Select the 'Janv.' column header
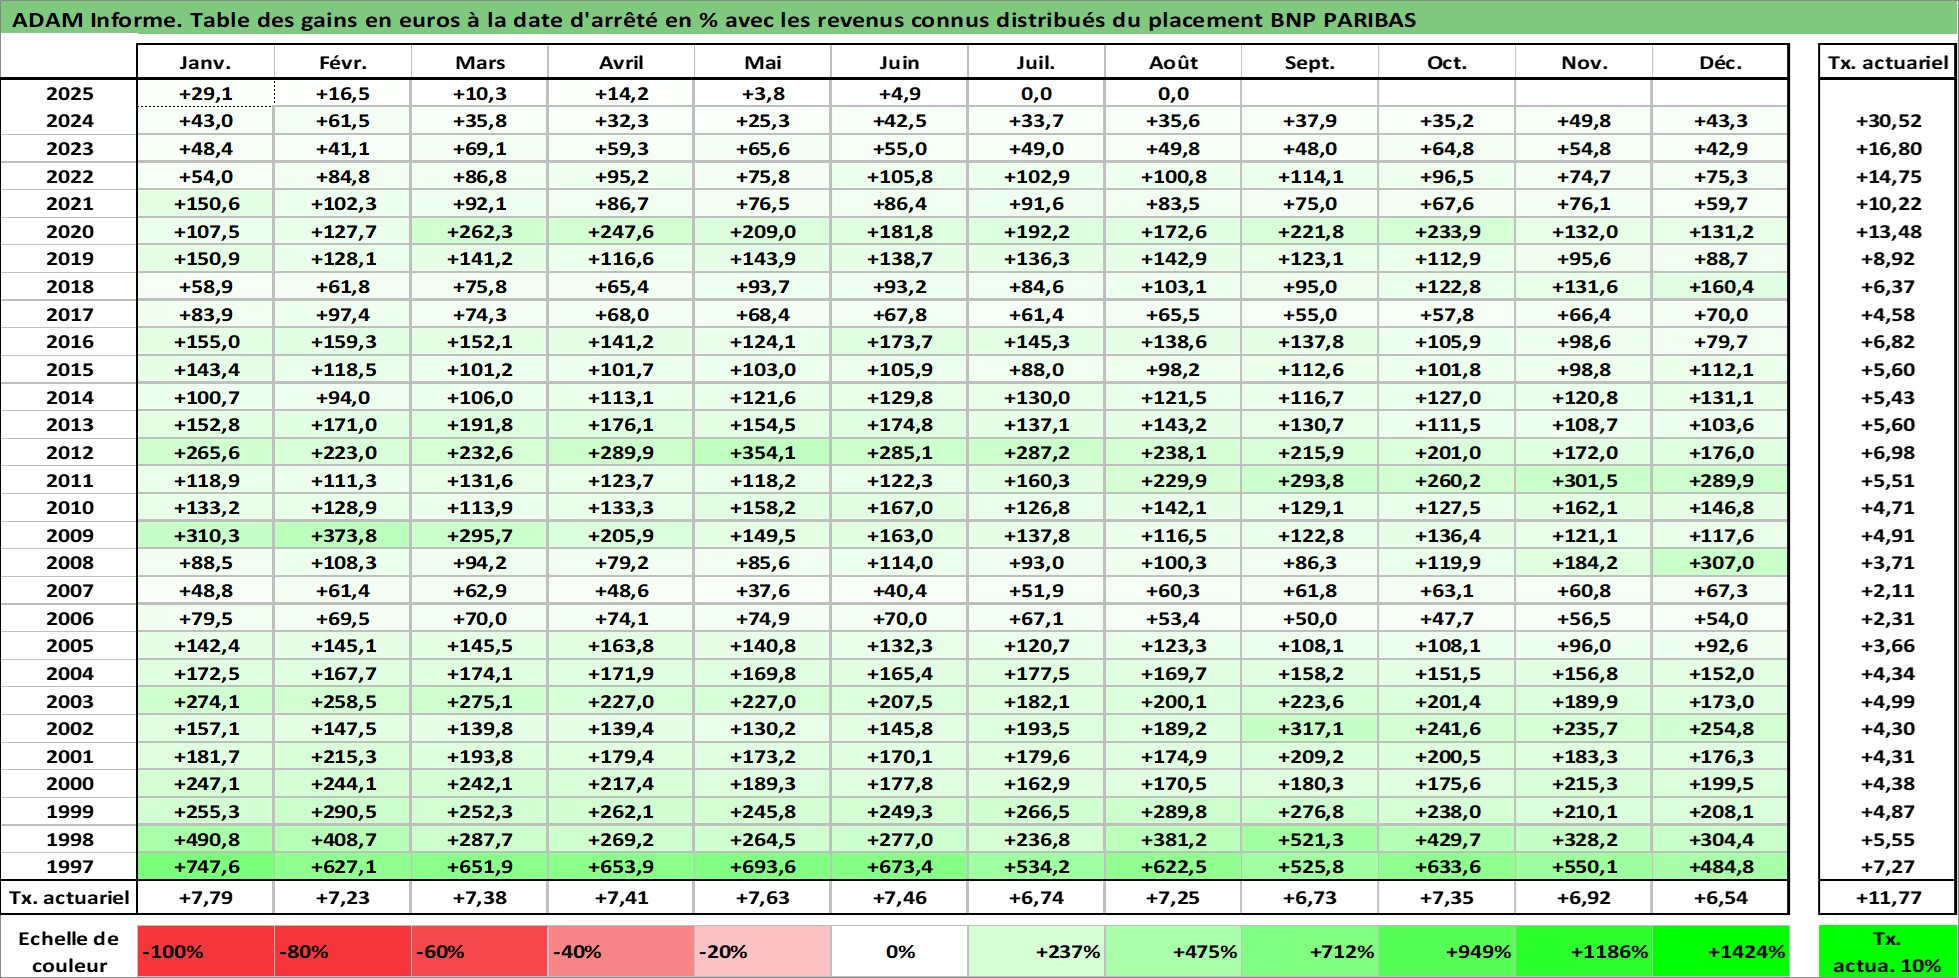The width and height of the screenshot is (1959, 978). pos(206,62)
